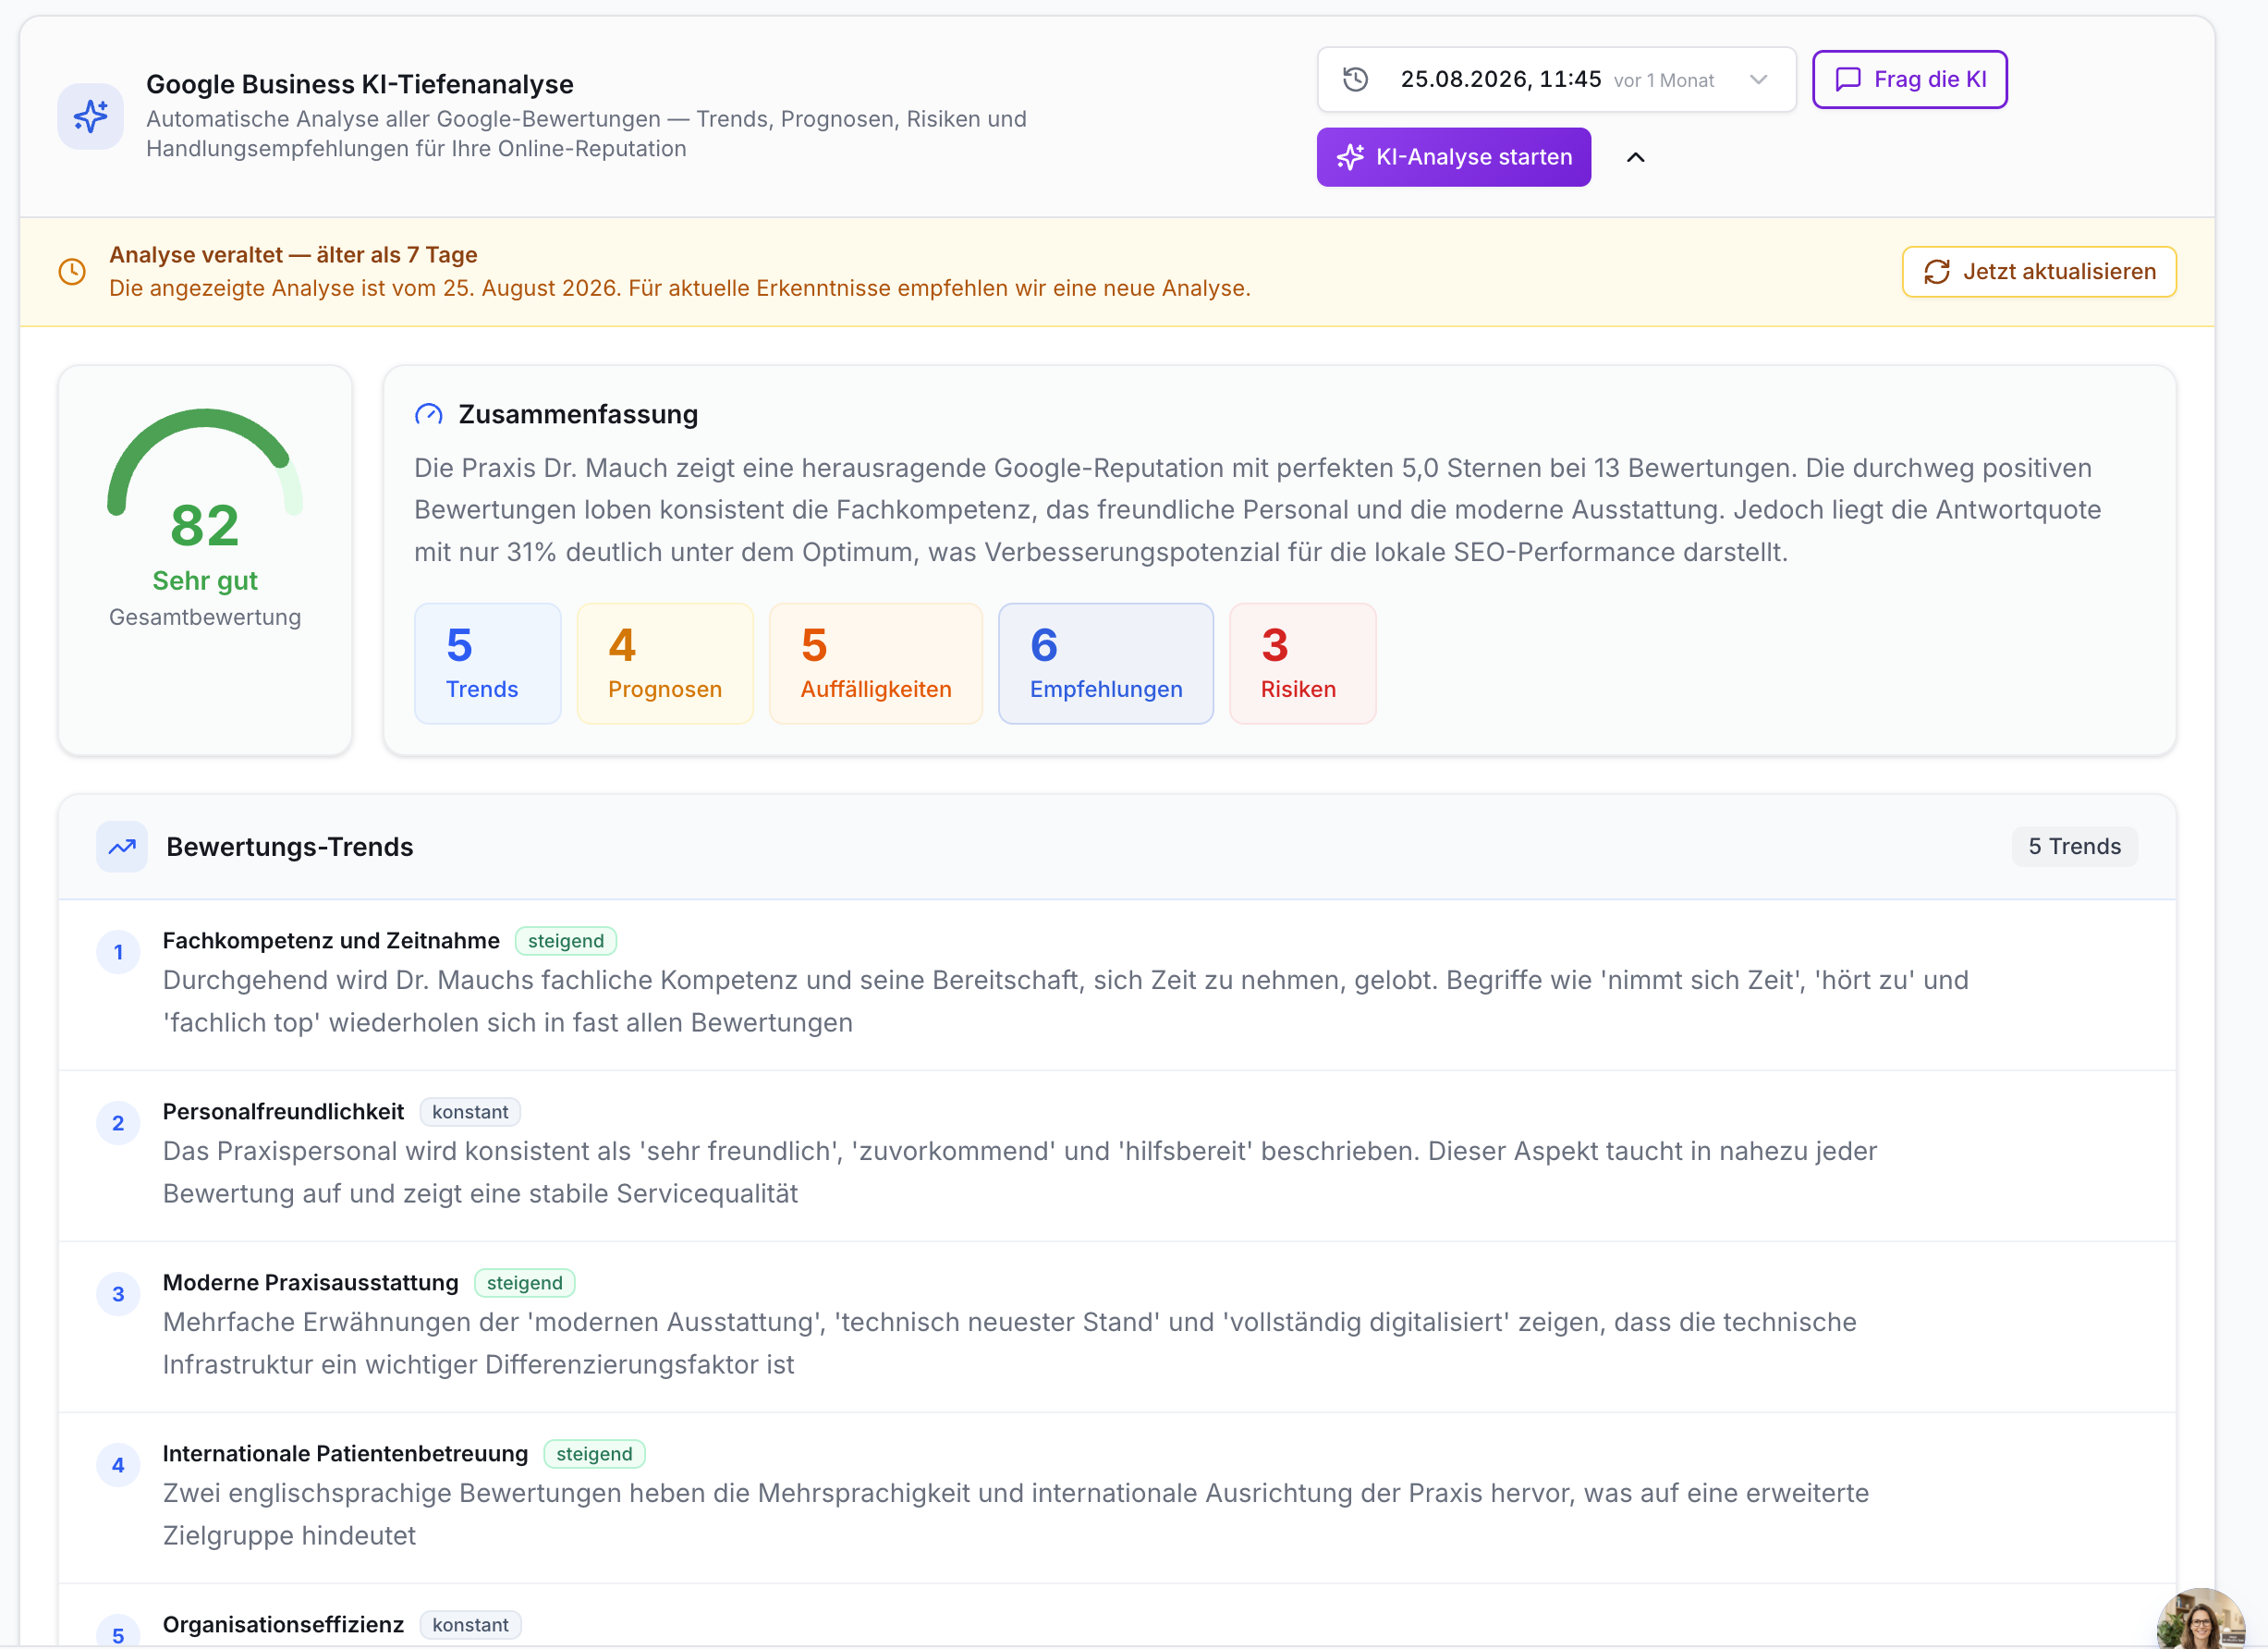The image size is (2268, 1649).
Task: Select the 5 Auffälligkeiten summary card
Action: point(876,663)
